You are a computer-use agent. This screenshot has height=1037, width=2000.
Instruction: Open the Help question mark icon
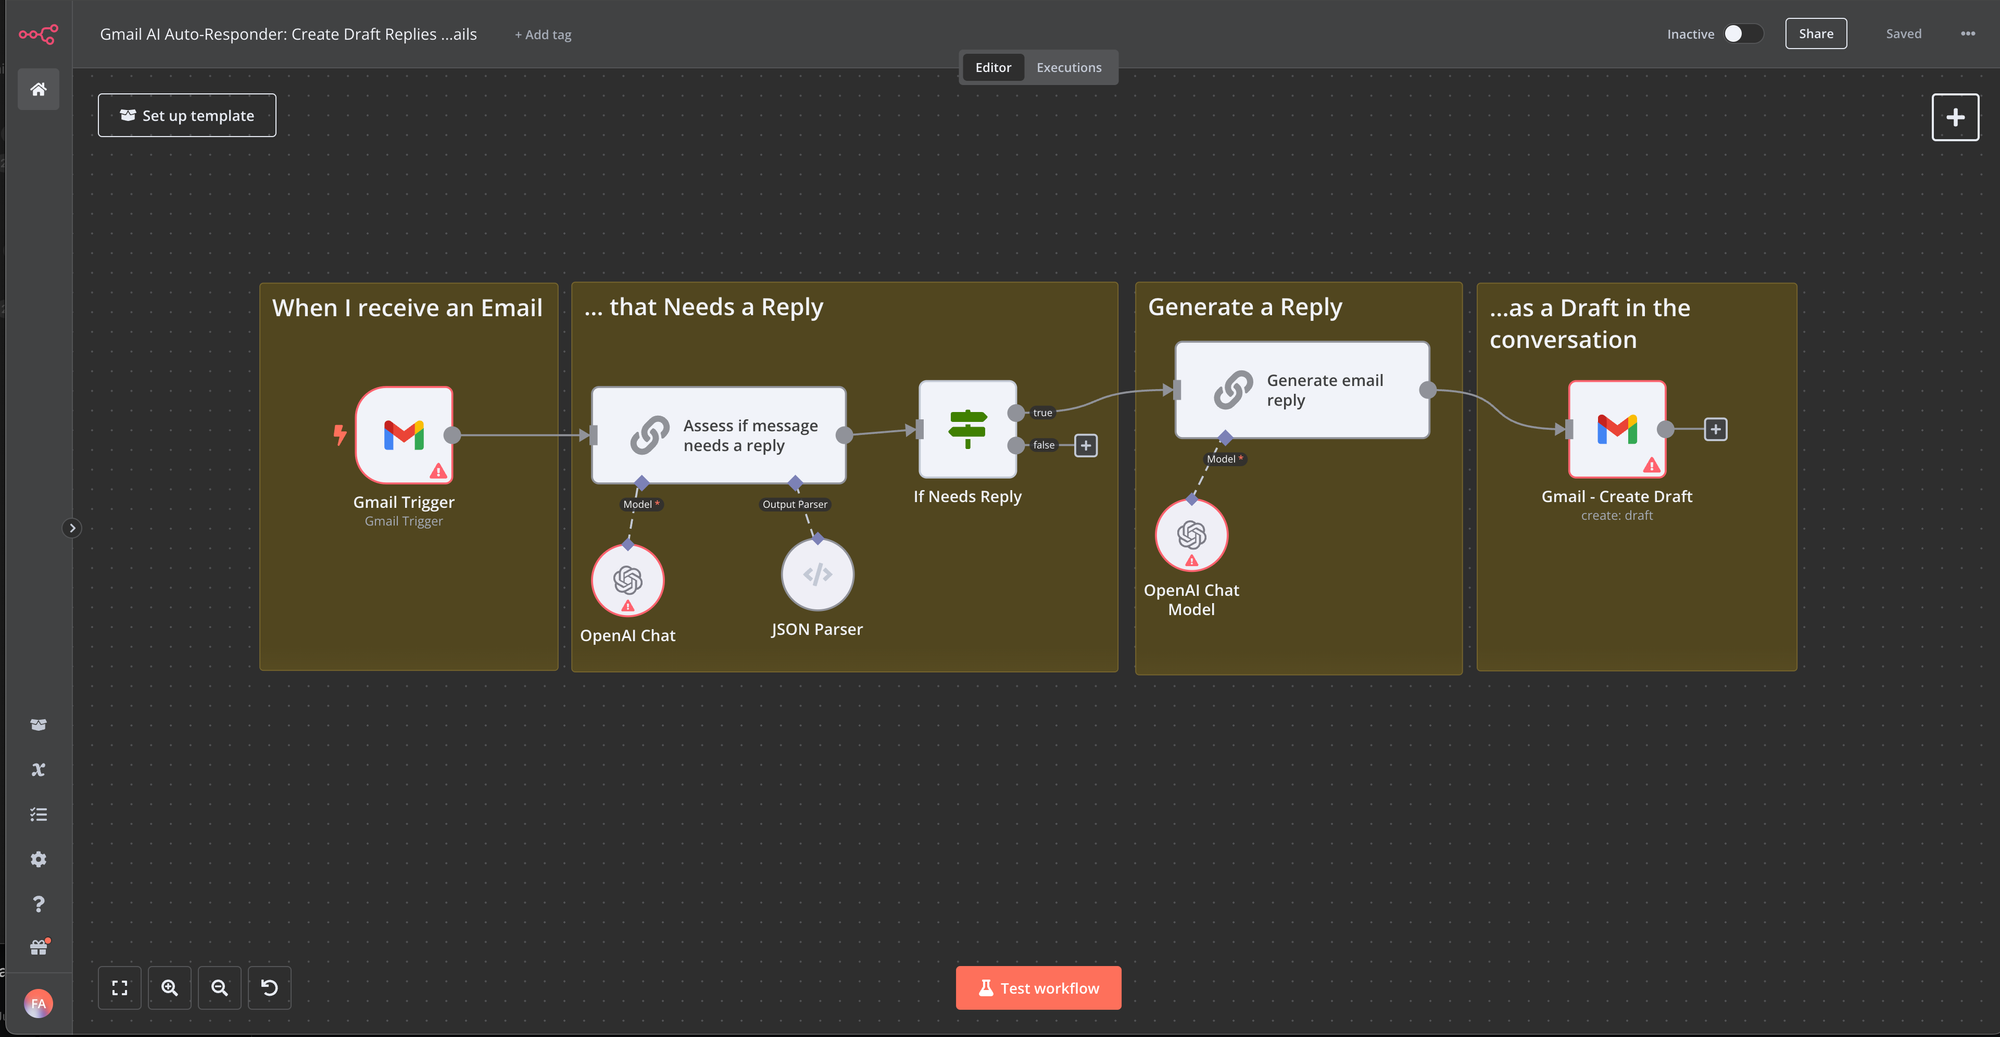coord(38,903)
